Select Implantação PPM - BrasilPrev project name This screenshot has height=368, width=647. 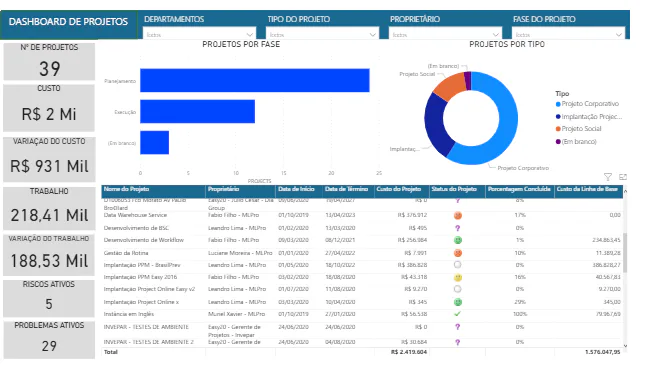(142, 265)
